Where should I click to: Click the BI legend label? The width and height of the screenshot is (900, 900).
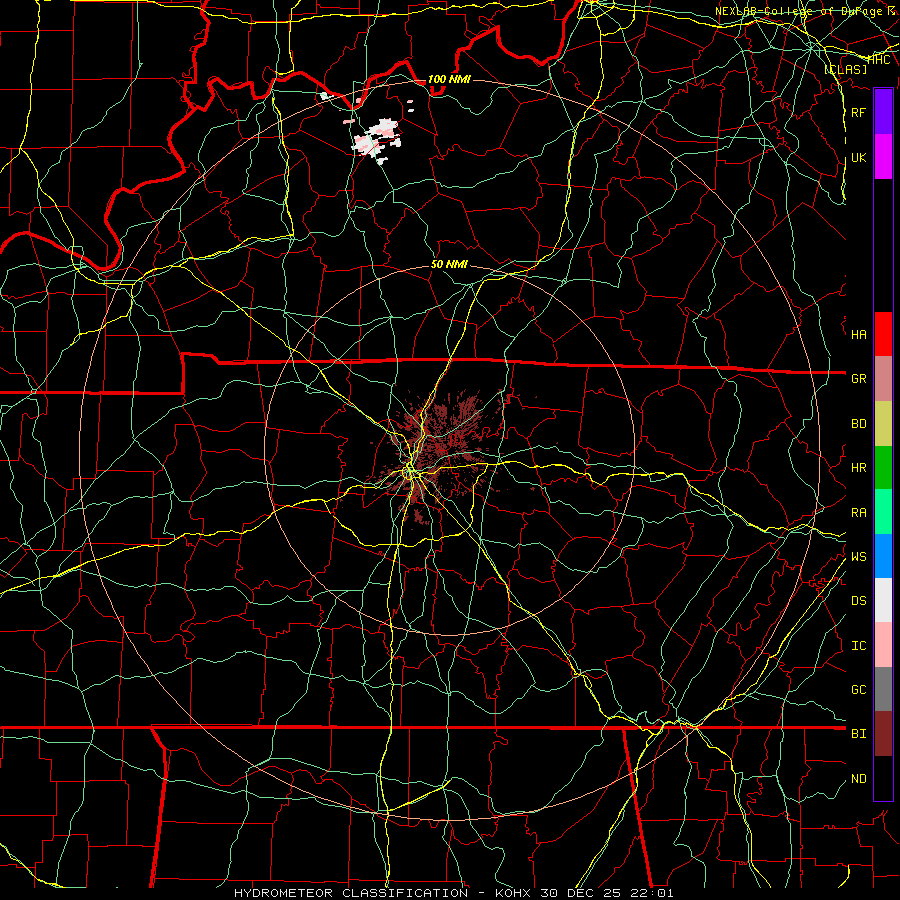click(x=859, y=734)
